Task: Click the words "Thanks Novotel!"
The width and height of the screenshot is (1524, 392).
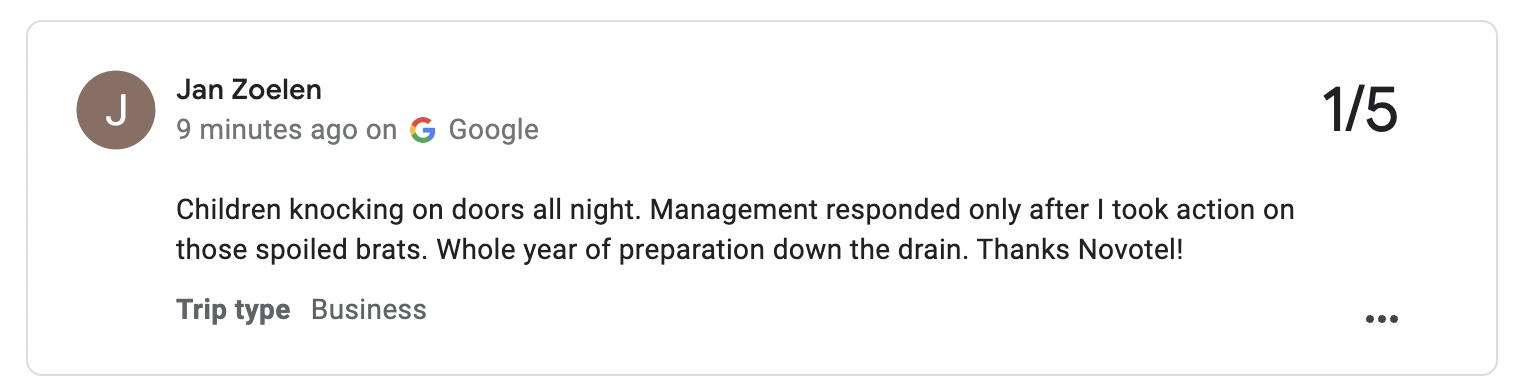Action: point(1080,249)
